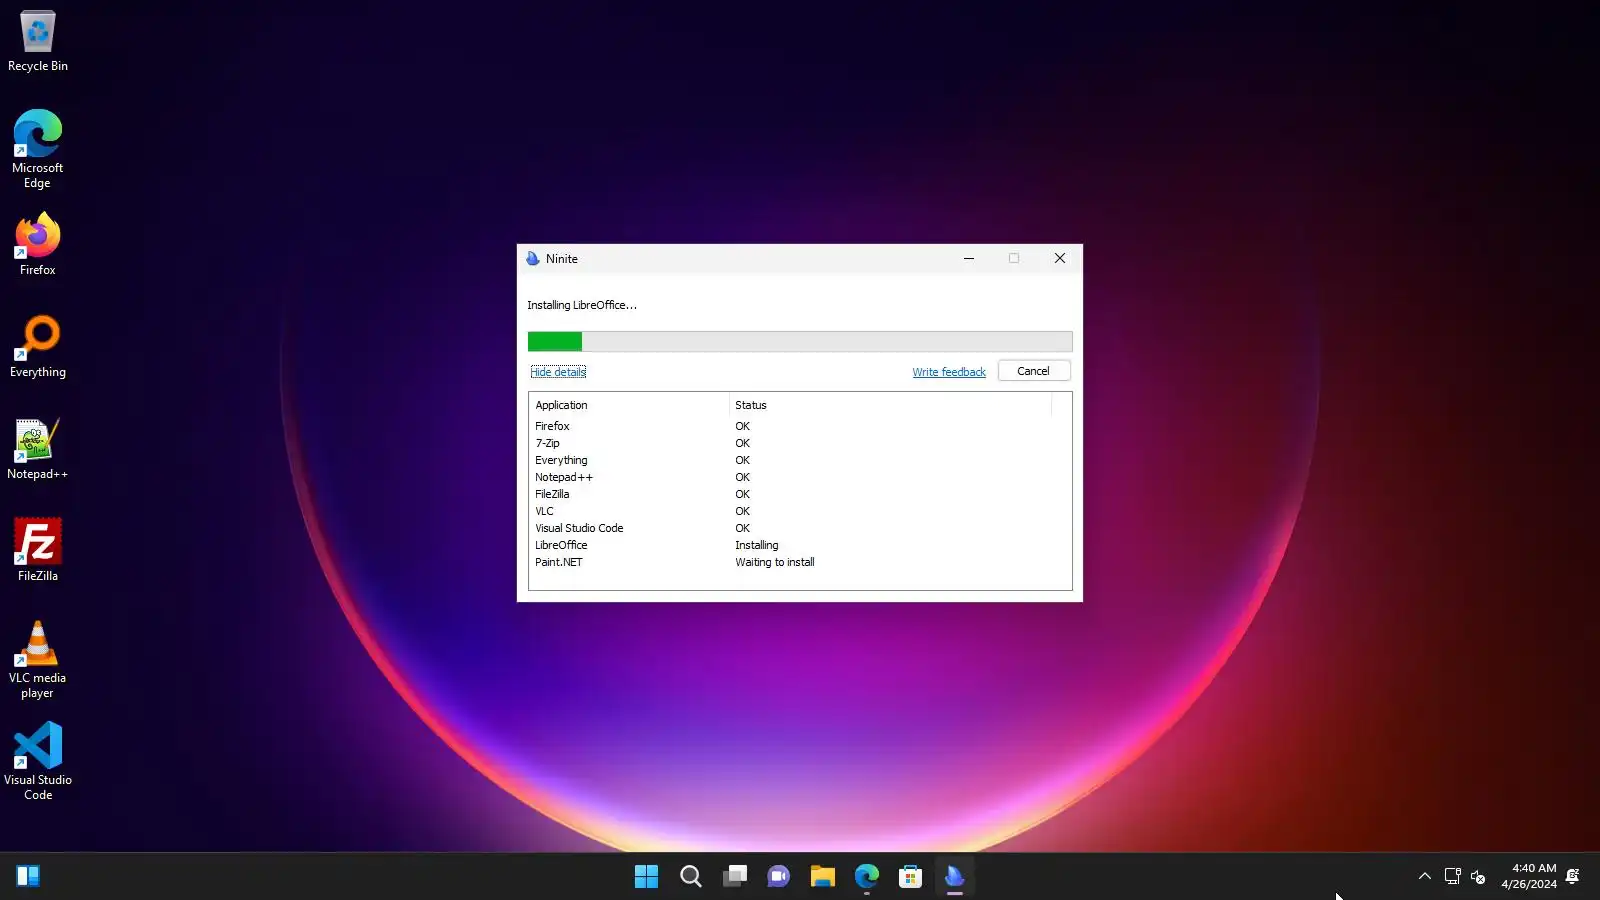The width and height of the screenshot is (1600, 900).
Task: Select the Firefox row in the list
Action: [800, 426]
